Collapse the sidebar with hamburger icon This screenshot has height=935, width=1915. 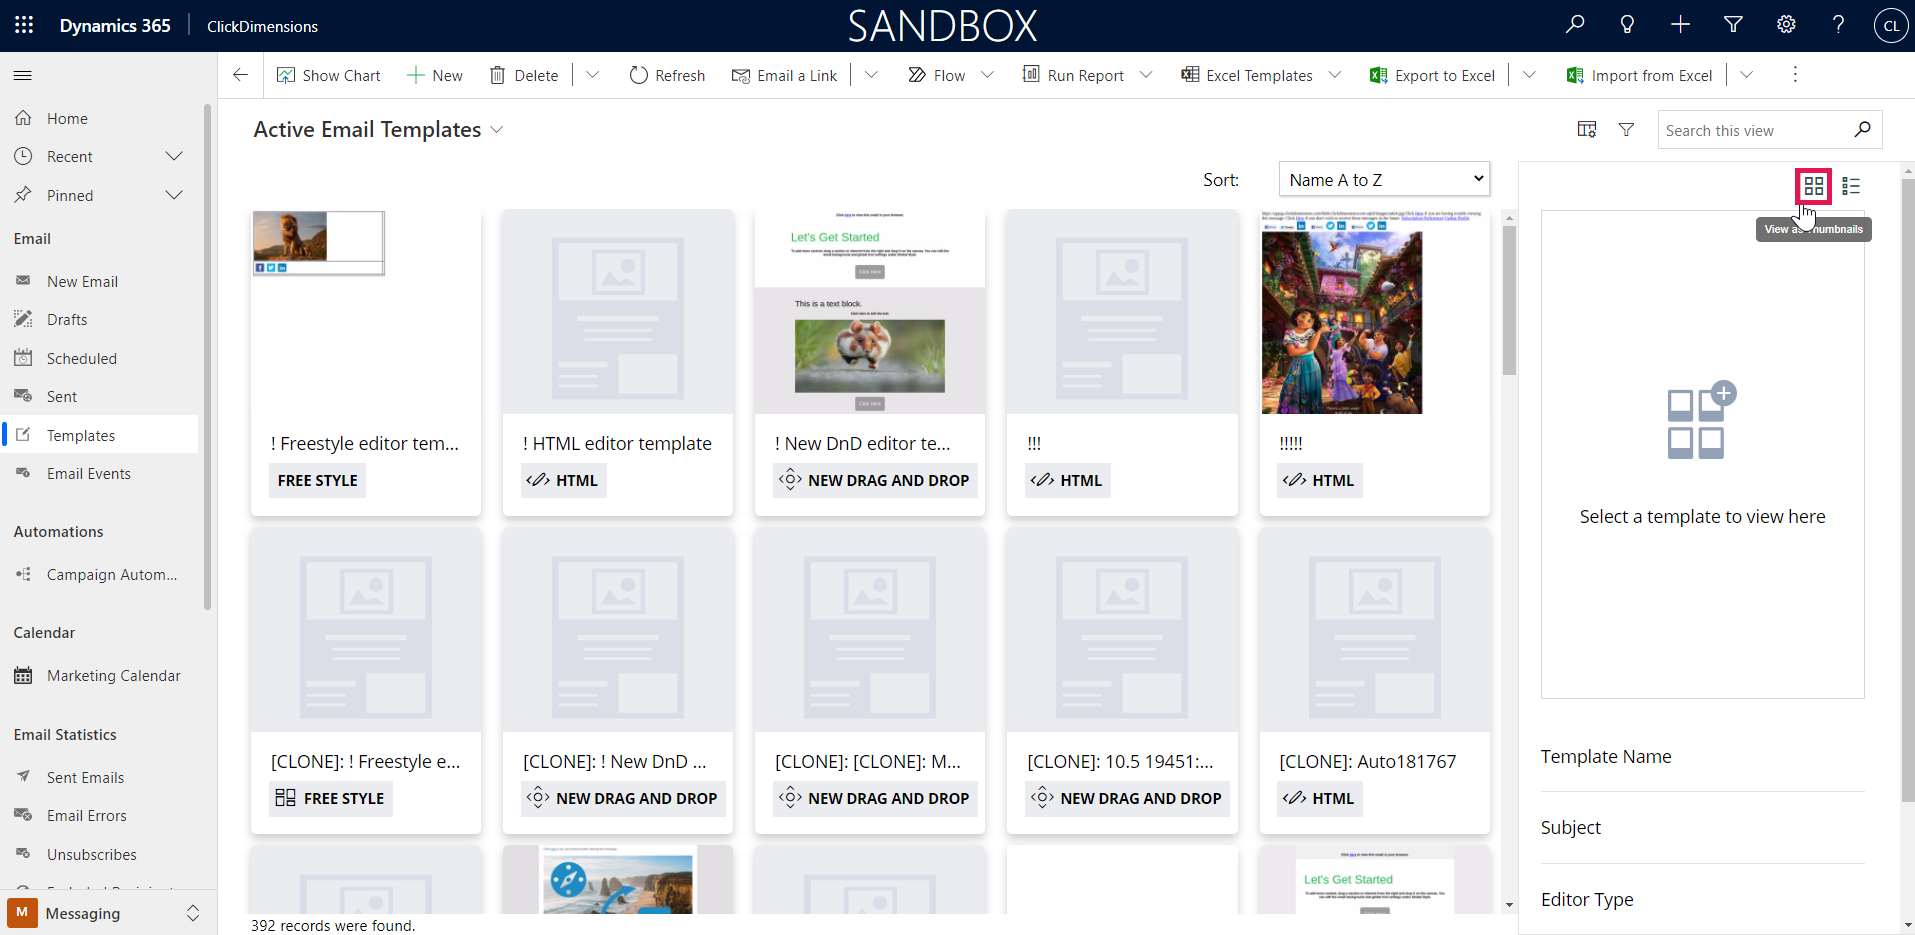point(23,75)
